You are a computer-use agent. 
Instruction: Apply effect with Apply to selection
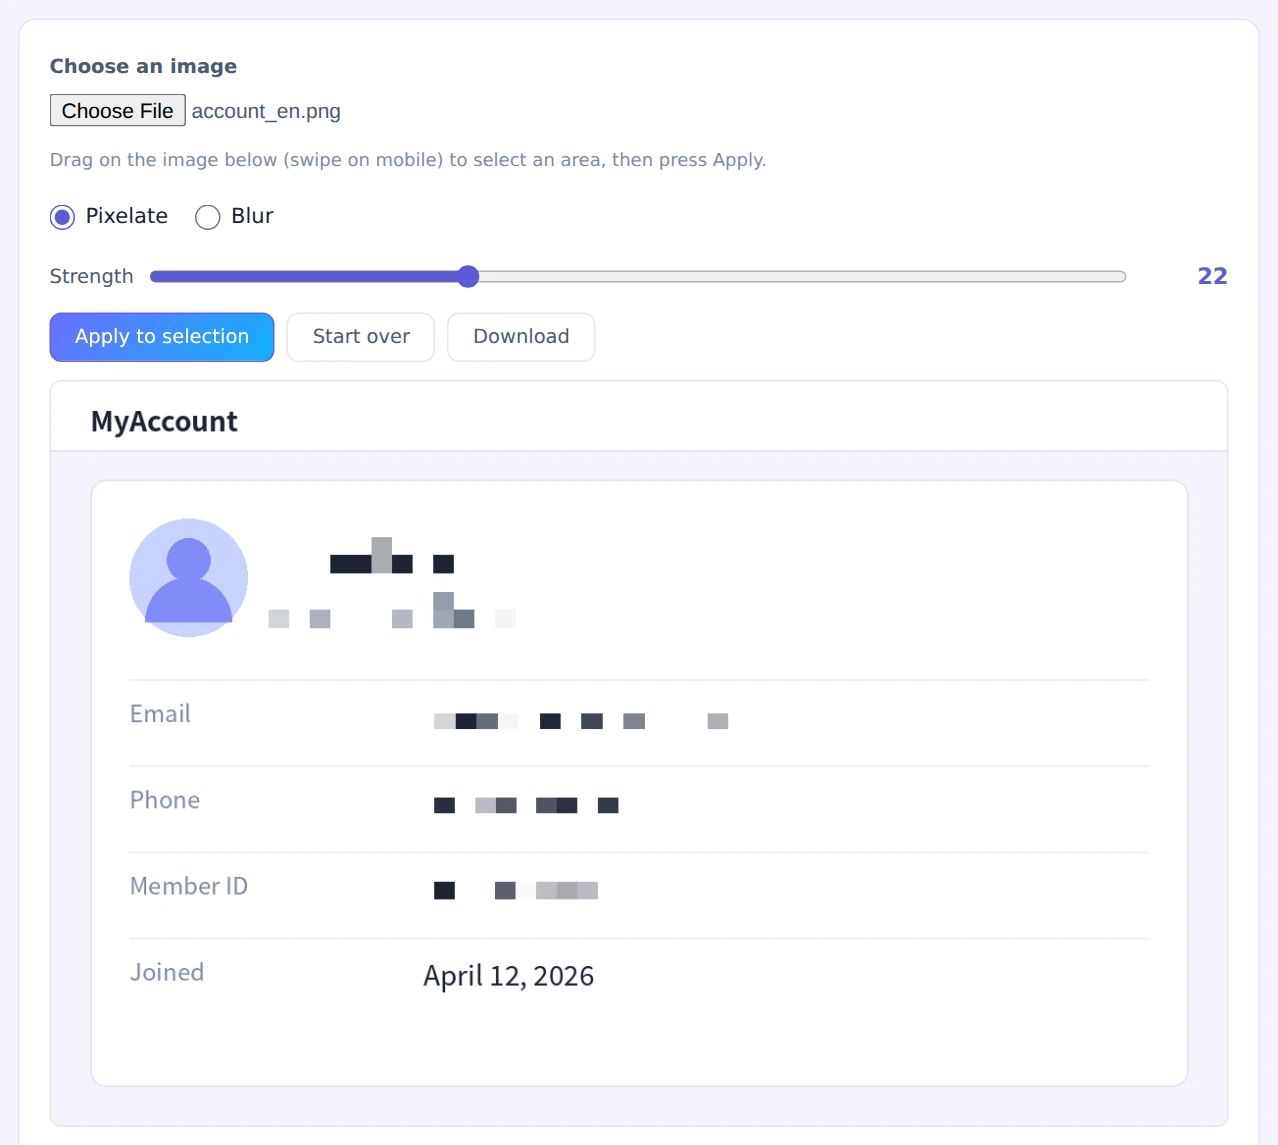(162, 337)
